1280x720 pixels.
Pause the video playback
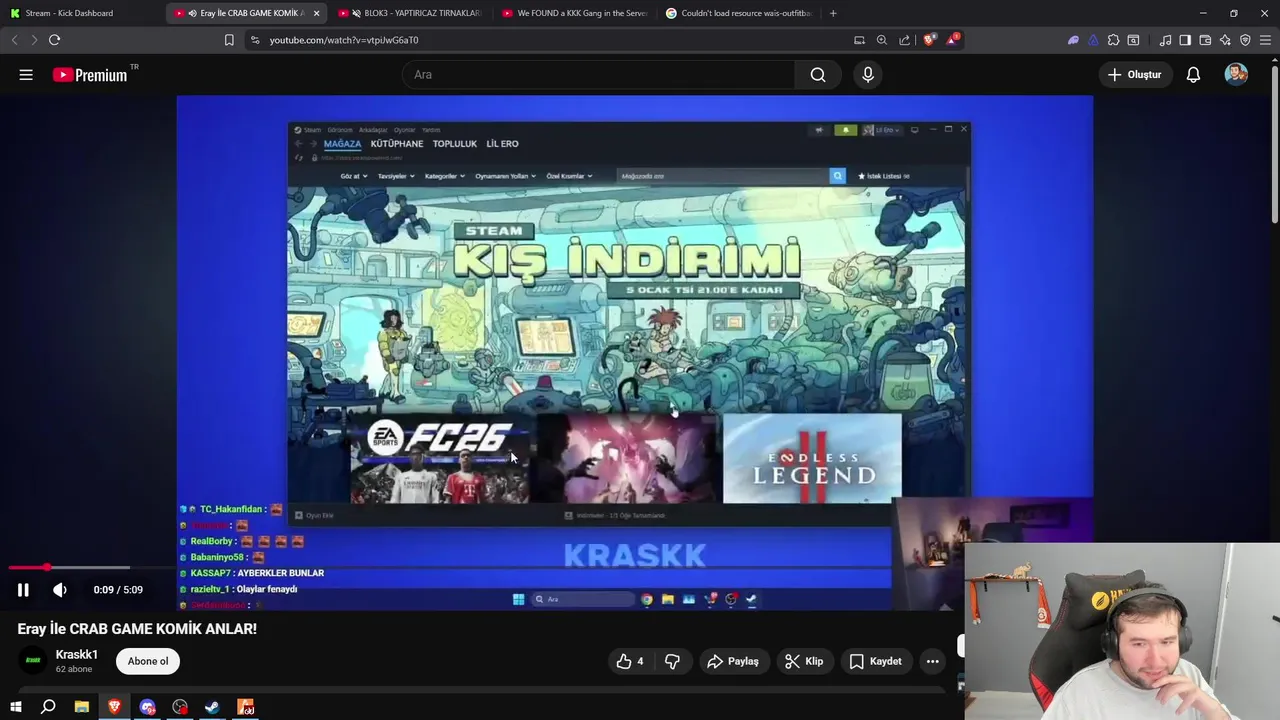coord(23,590)
